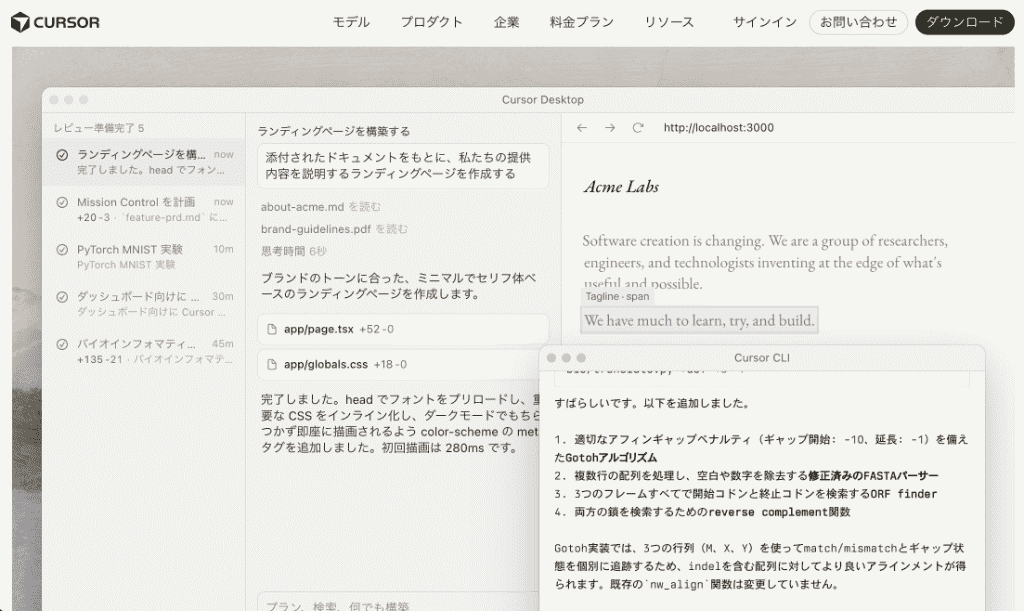
Task: Open the モデル menu
Action: pyautogui.click(x=351, y=22)
